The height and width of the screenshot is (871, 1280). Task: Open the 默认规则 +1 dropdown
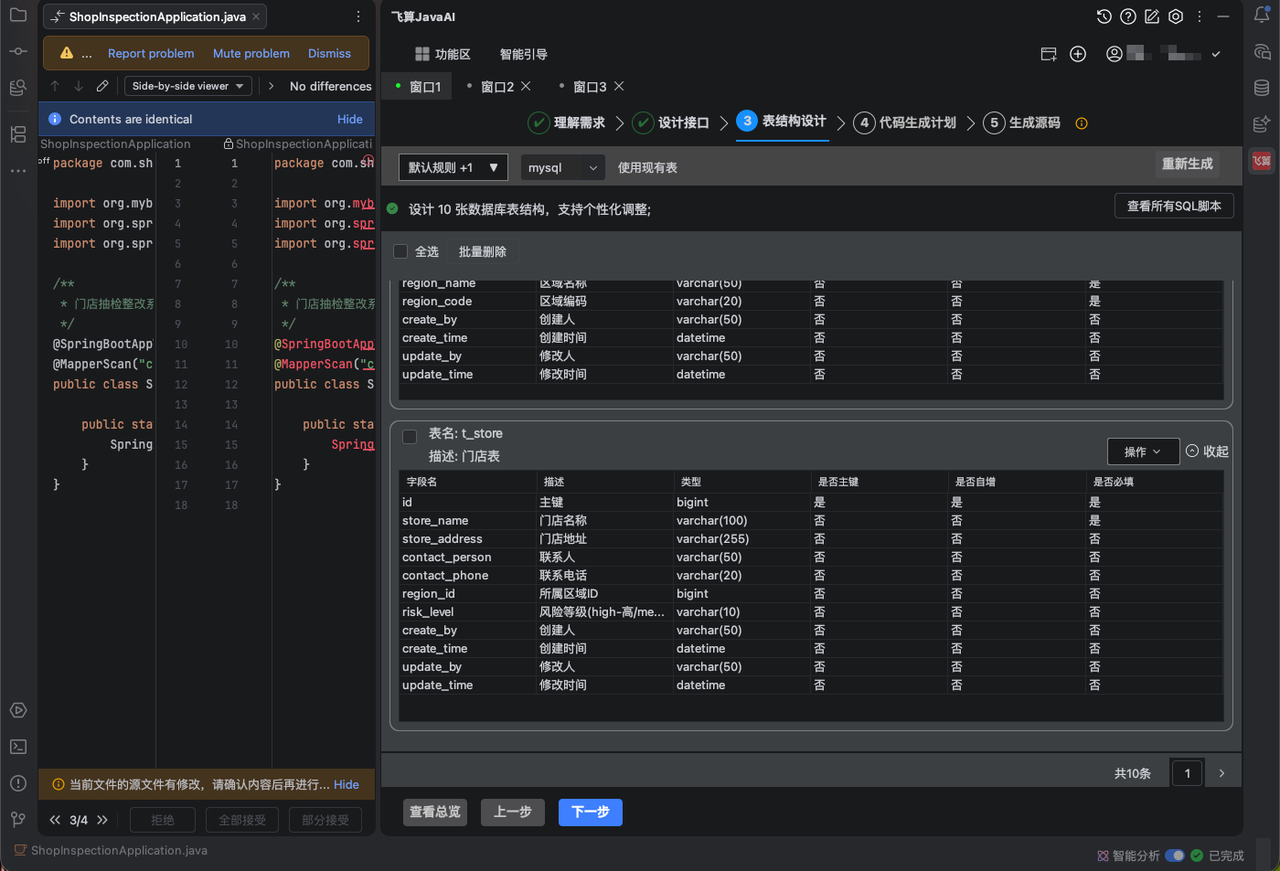[453, 167]
